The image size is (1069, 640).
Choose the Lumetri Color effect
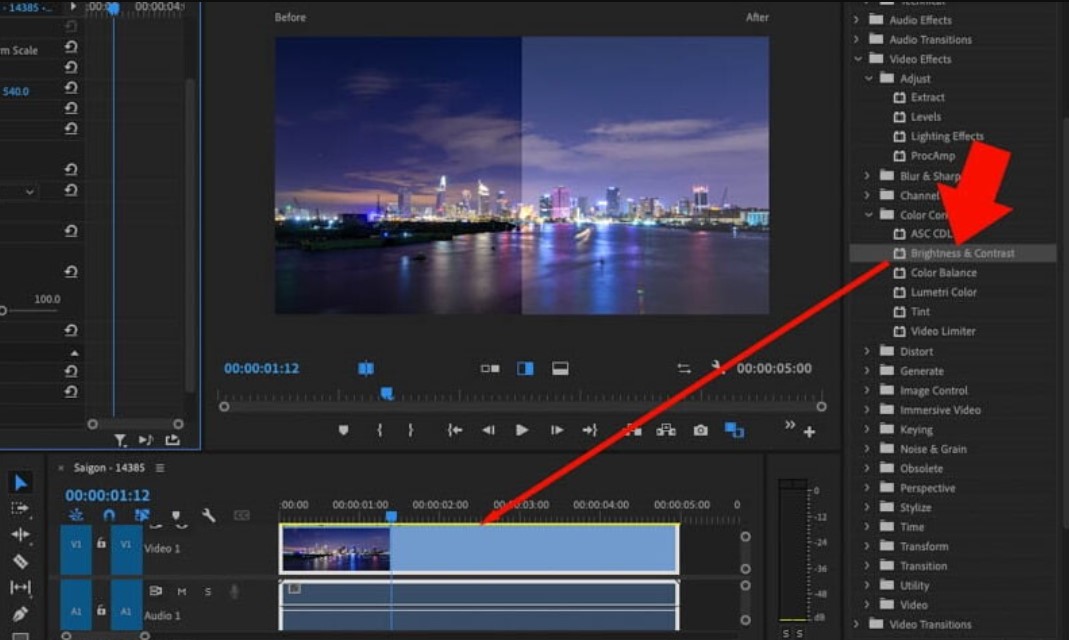[x=943, y=292]
